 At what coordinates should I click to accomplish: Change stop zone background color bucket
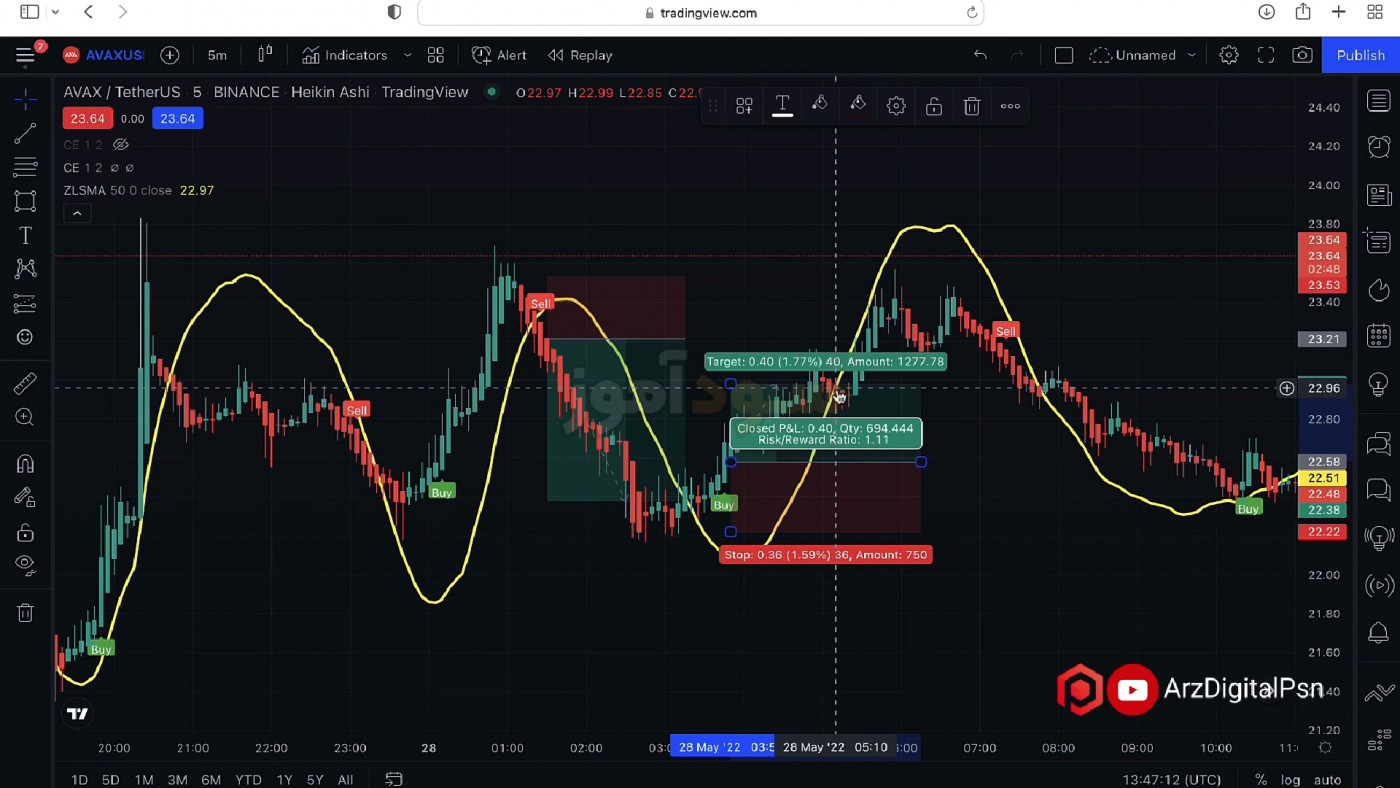click(858, 106)
